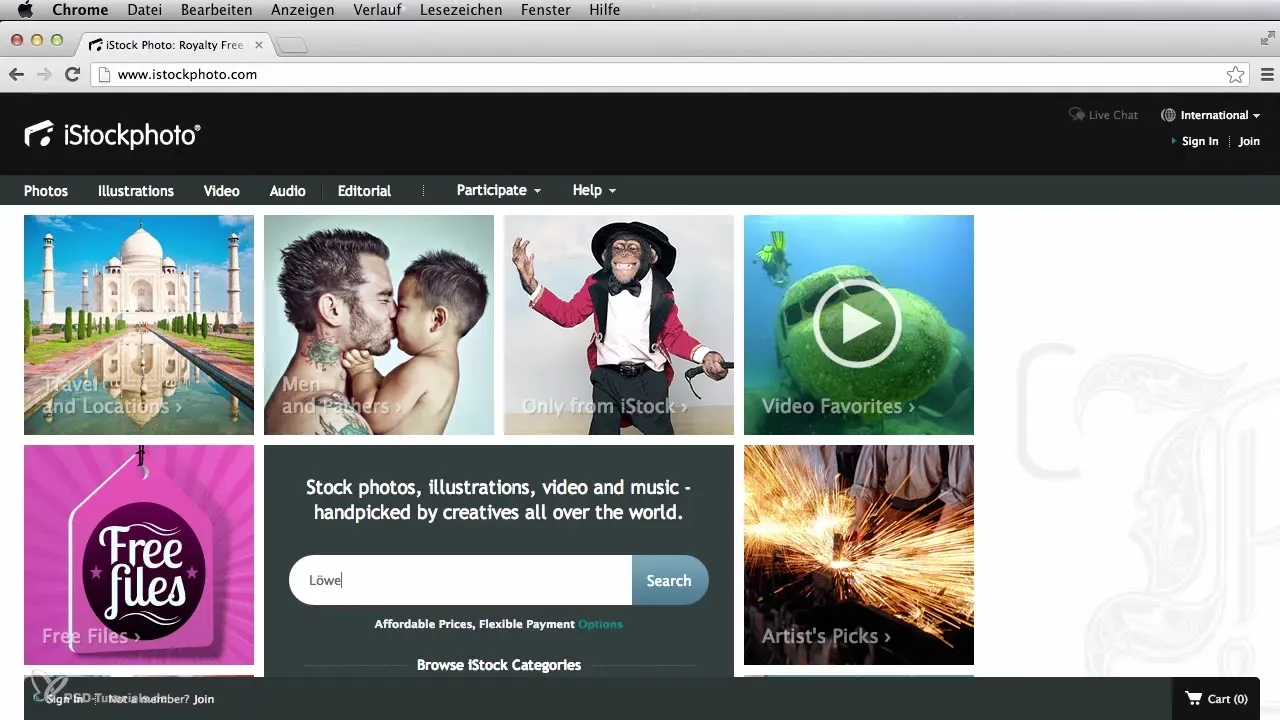Go forward in Chrome

(44, 75)
